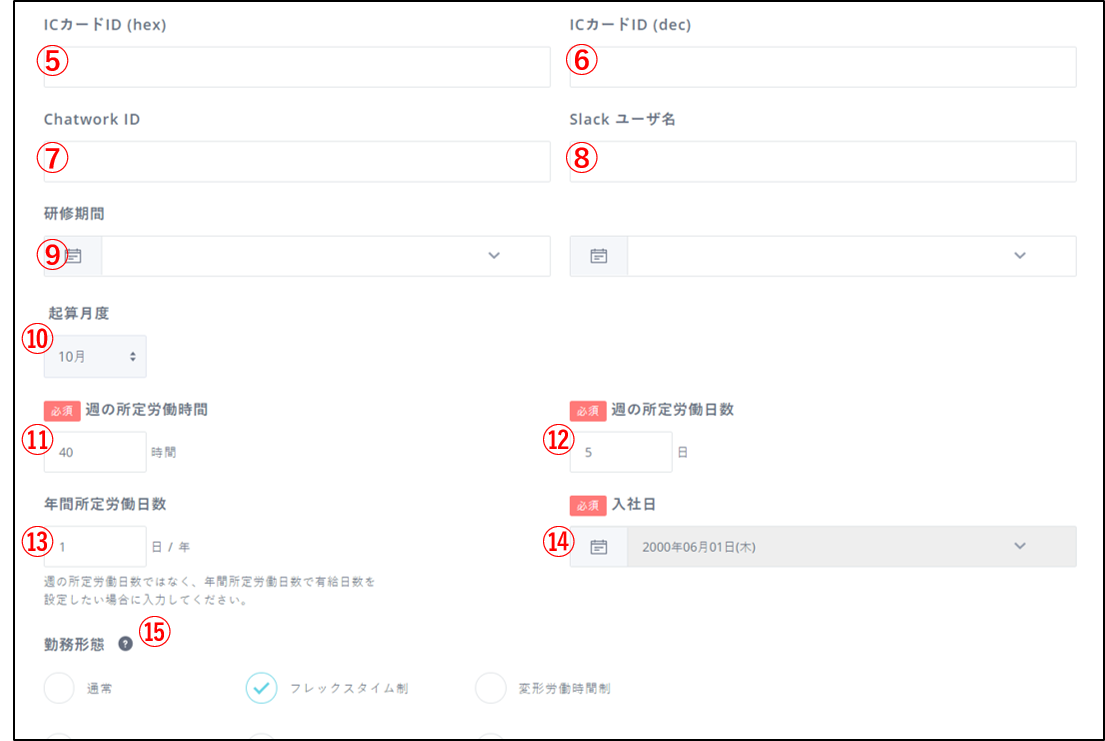Screen dimensions: 1105x741
Task: Expand the 研修期間 end date chevron
Action: [1019, 256]
